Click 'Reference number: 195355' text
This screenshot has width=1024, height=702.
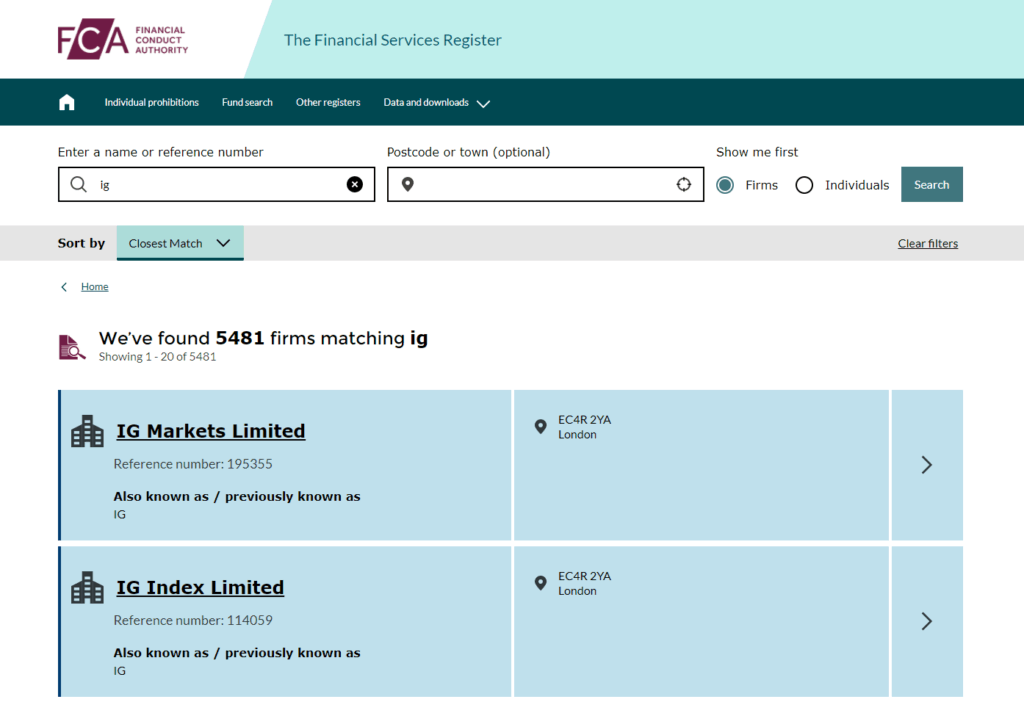pyautogui.click(x=193, y=464)
